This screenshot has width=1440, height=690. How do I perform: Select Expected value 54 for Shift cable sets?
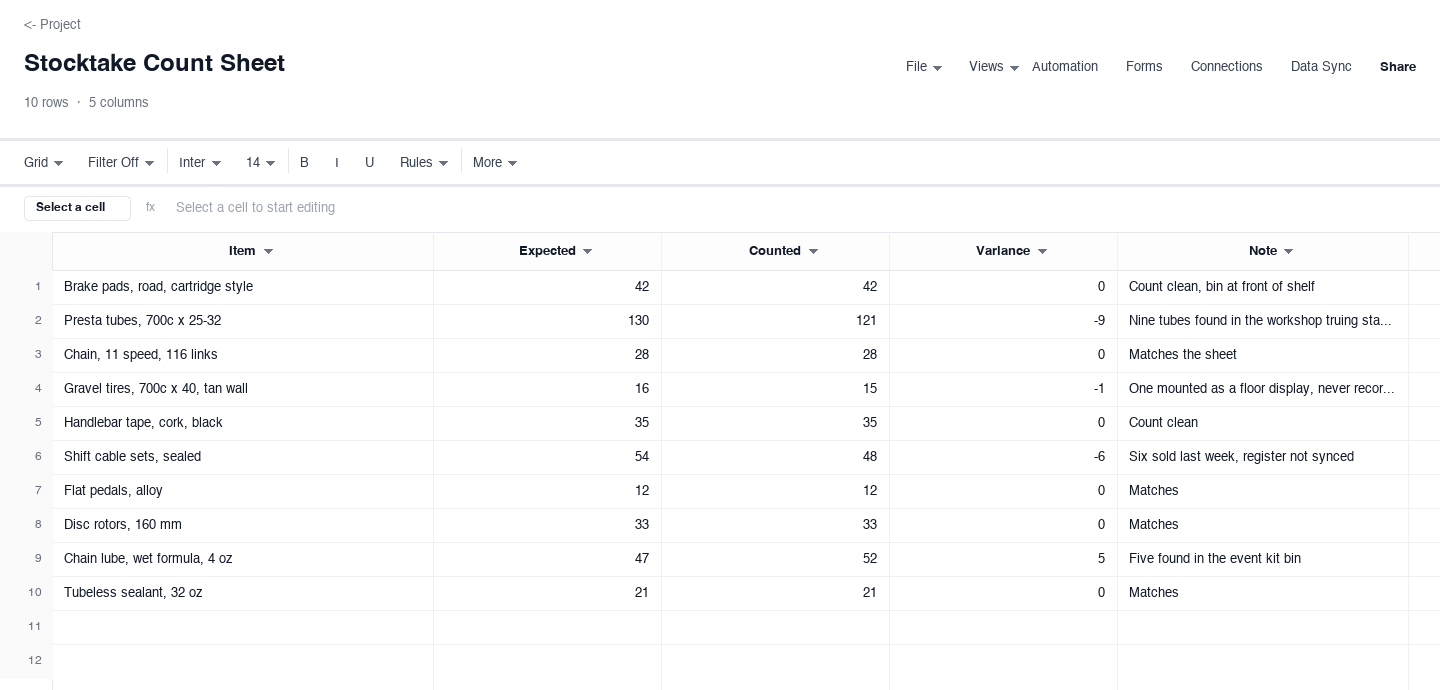click(x=548, y=457)
